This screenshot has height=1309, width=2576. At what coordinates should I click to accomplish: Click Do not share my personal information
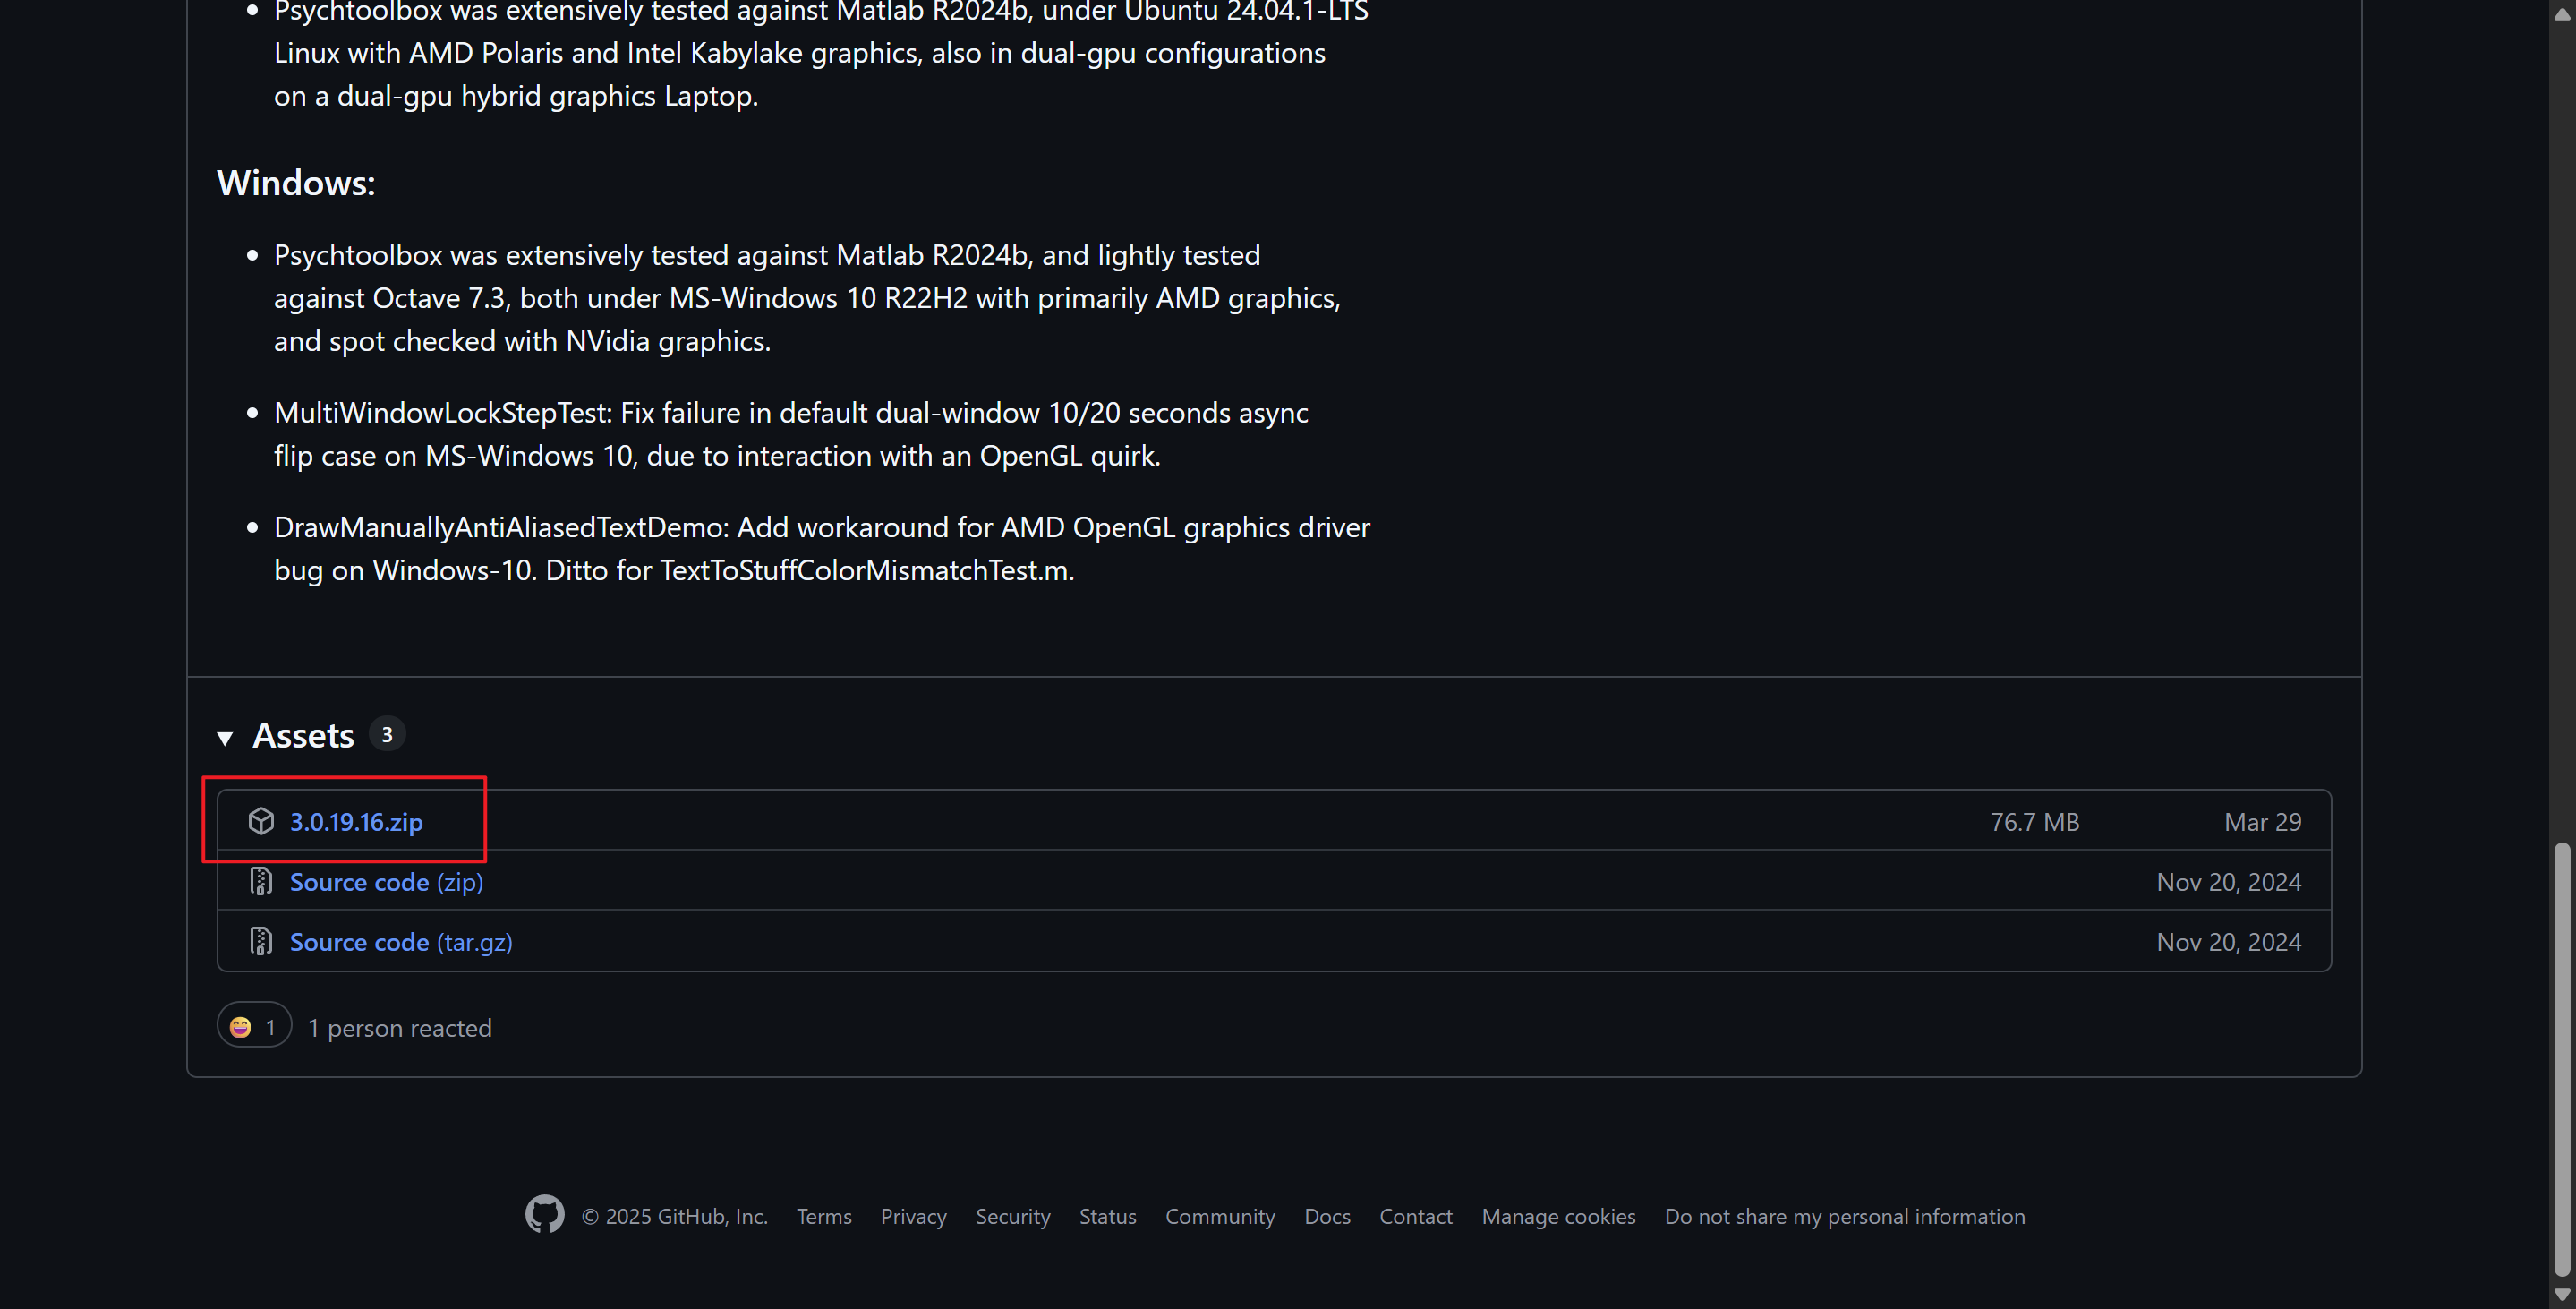tap(1844, 1216)
